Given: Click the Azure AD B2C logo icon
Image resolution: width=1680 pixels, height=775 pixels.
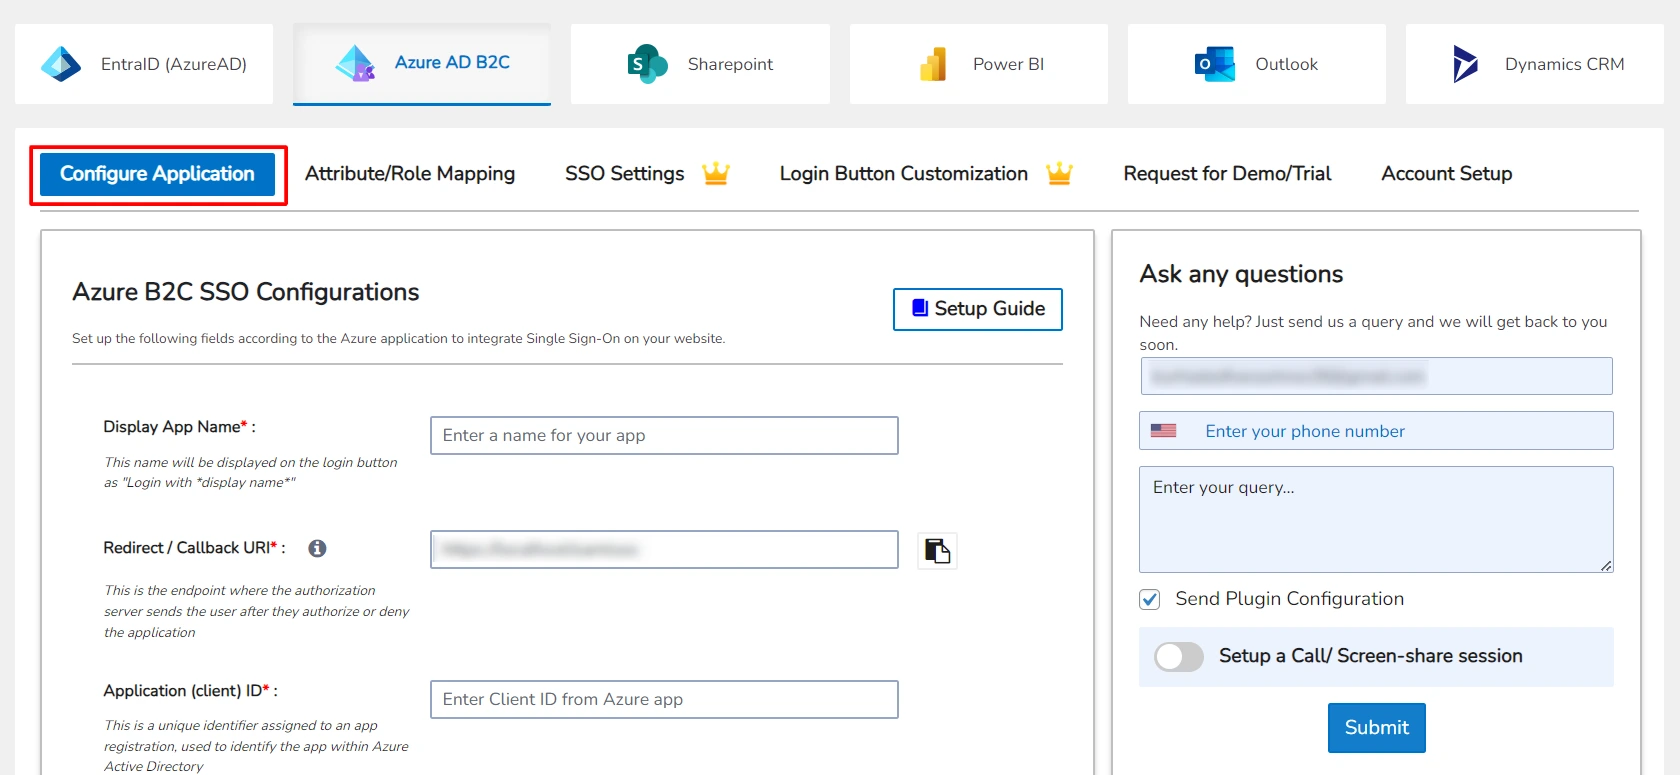Looking at the screenshot, I should click(x=356, y=63).
